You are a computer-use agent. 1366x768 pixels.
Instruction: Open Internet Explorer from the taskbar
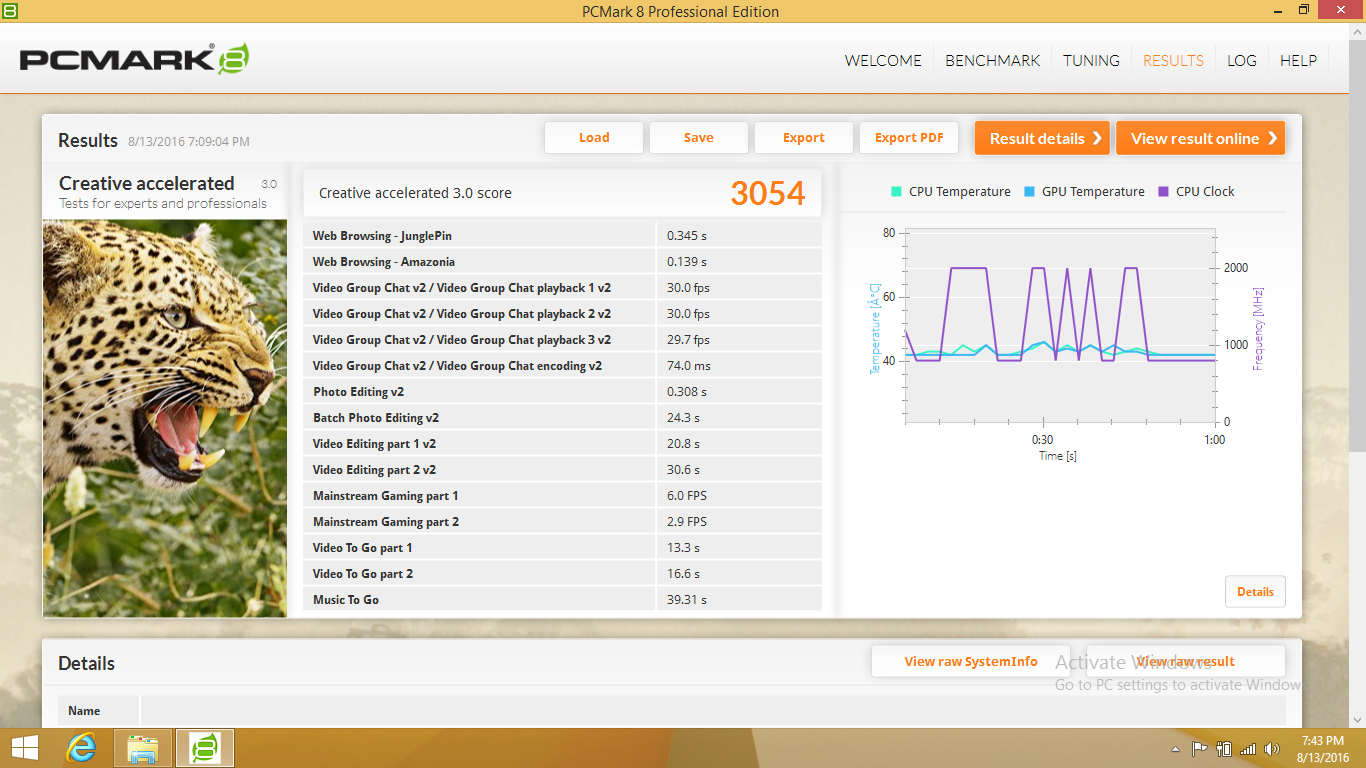[82, 747]
